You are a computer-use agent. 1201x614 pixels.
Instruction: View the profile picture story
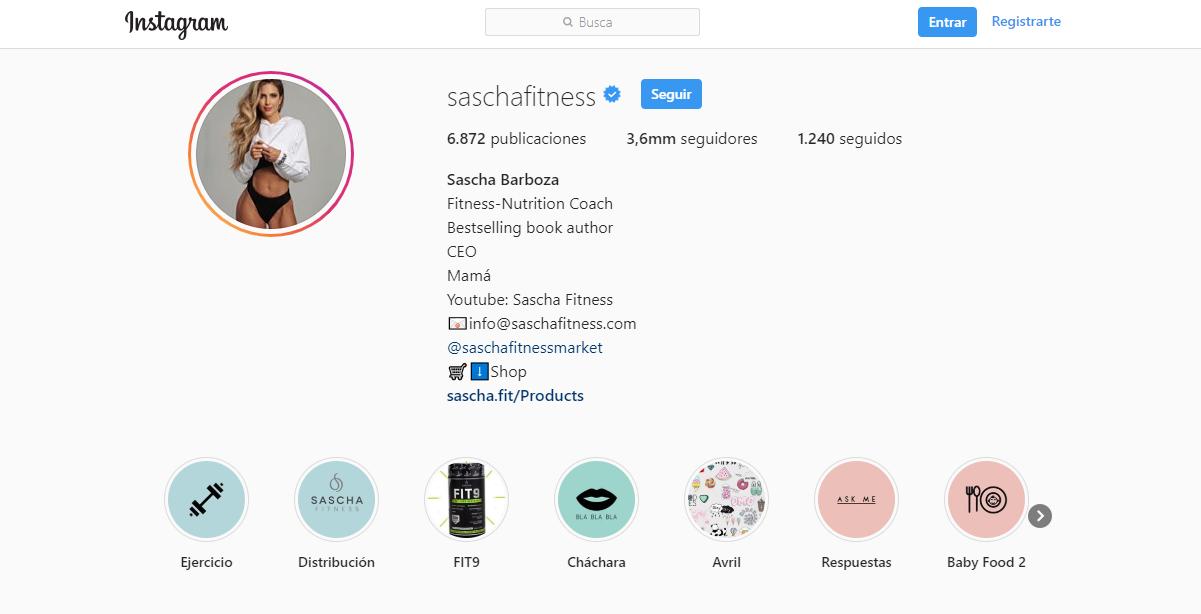coord(271,153)
